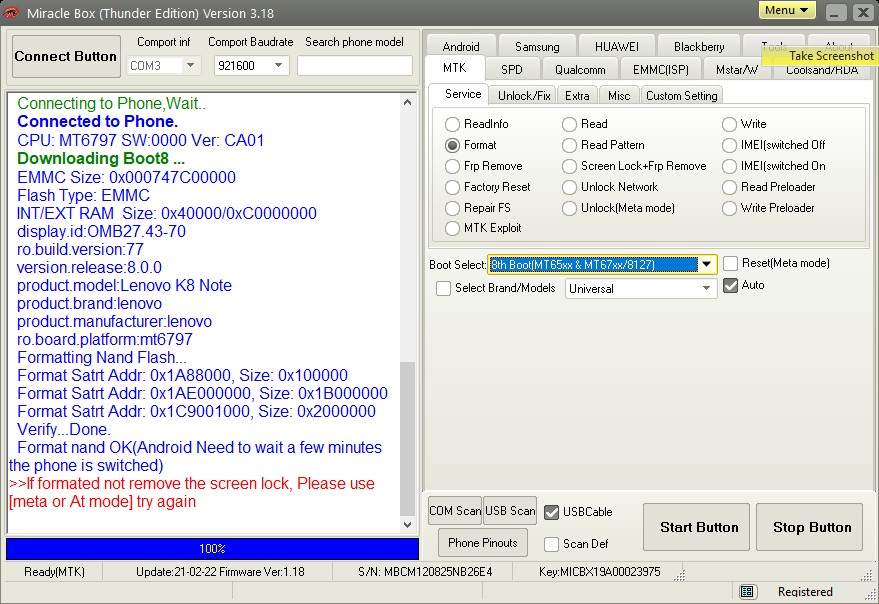Click the log panel vertical scrollbar thumb
The height and width of the screenshot is (604, 879).
(x=408, y=439)
